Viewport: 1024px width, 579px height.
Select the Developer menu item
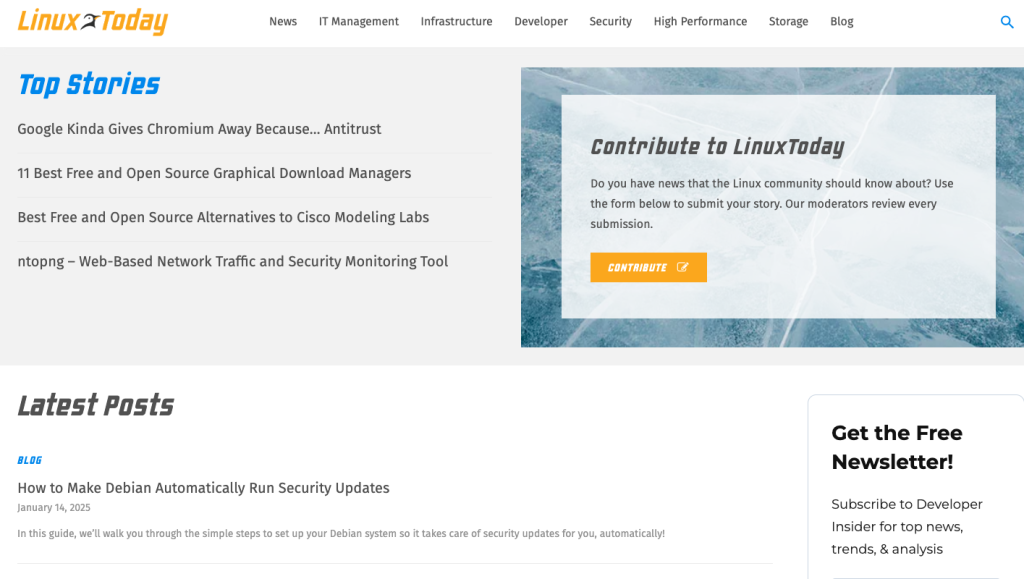click(x=541, y=22)
